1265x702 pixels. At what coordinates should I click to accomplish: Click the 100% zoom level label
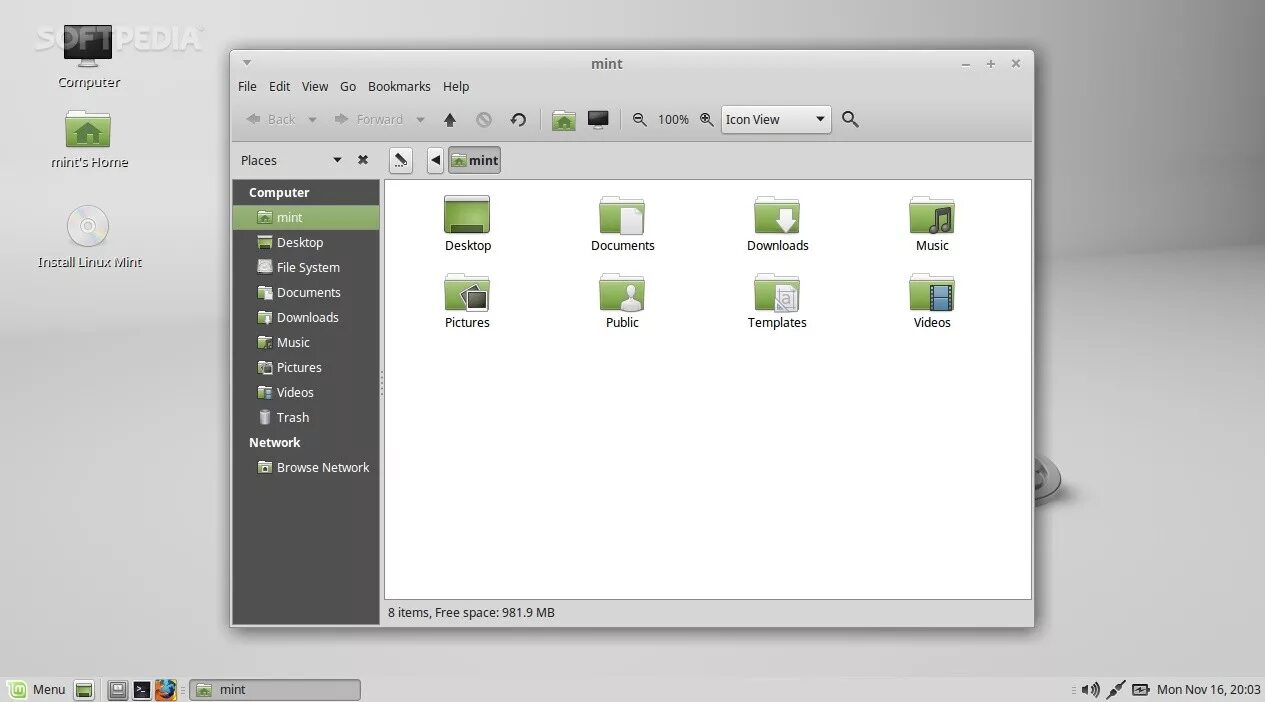673,120
